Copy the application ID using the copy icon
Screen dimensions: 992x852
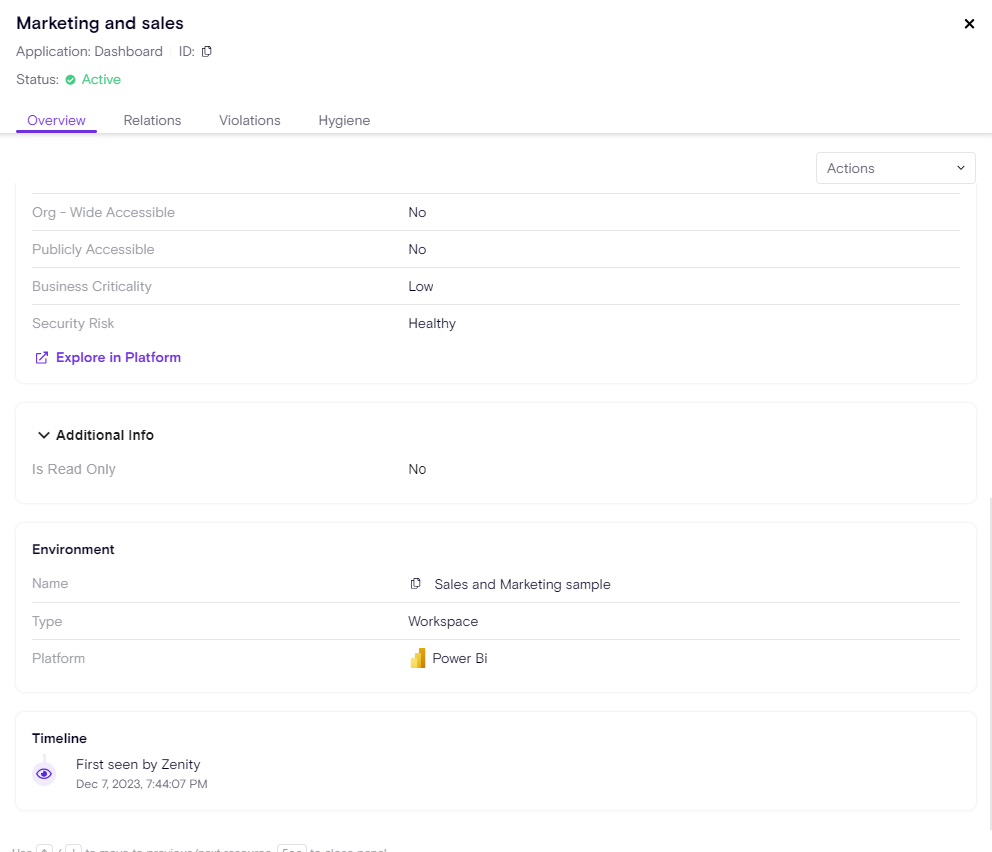[207, 51]
